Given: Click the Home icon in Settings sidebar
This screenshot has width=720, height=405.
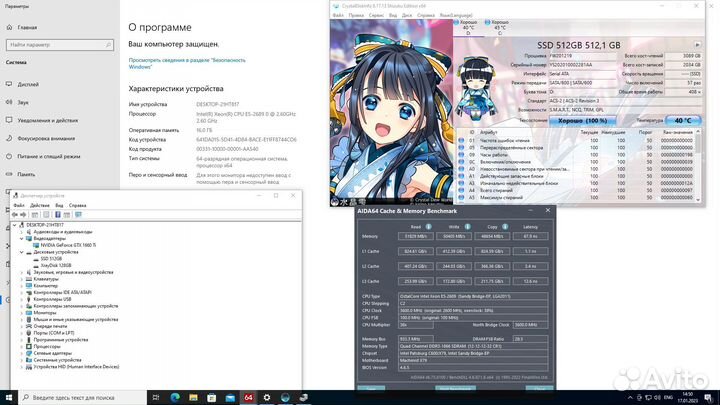Looking at the screenshot, I should [9, 28].
